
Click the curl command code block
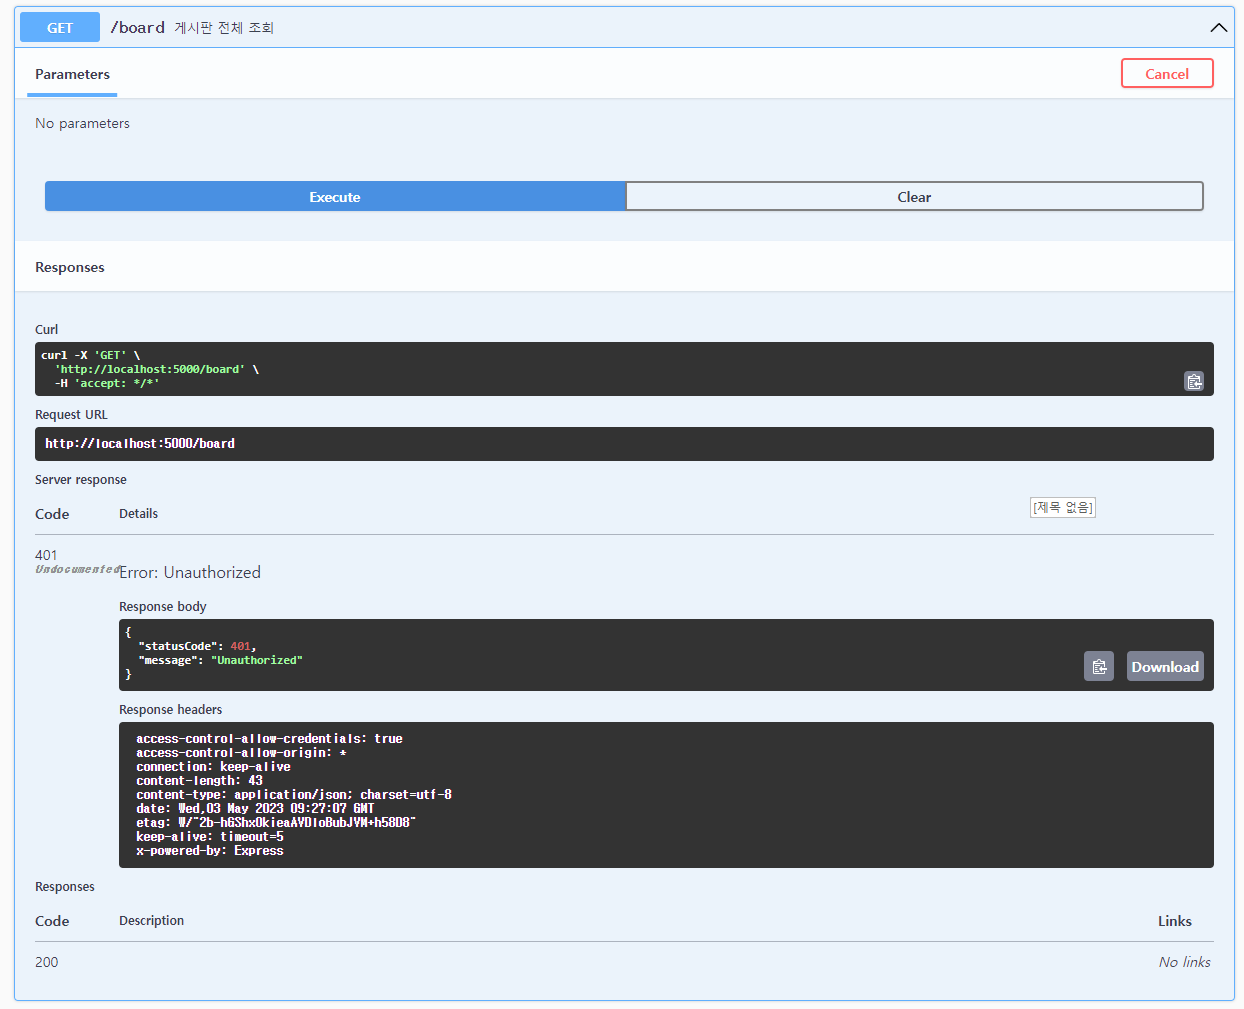pyautogui.click(x=624, y=369)
